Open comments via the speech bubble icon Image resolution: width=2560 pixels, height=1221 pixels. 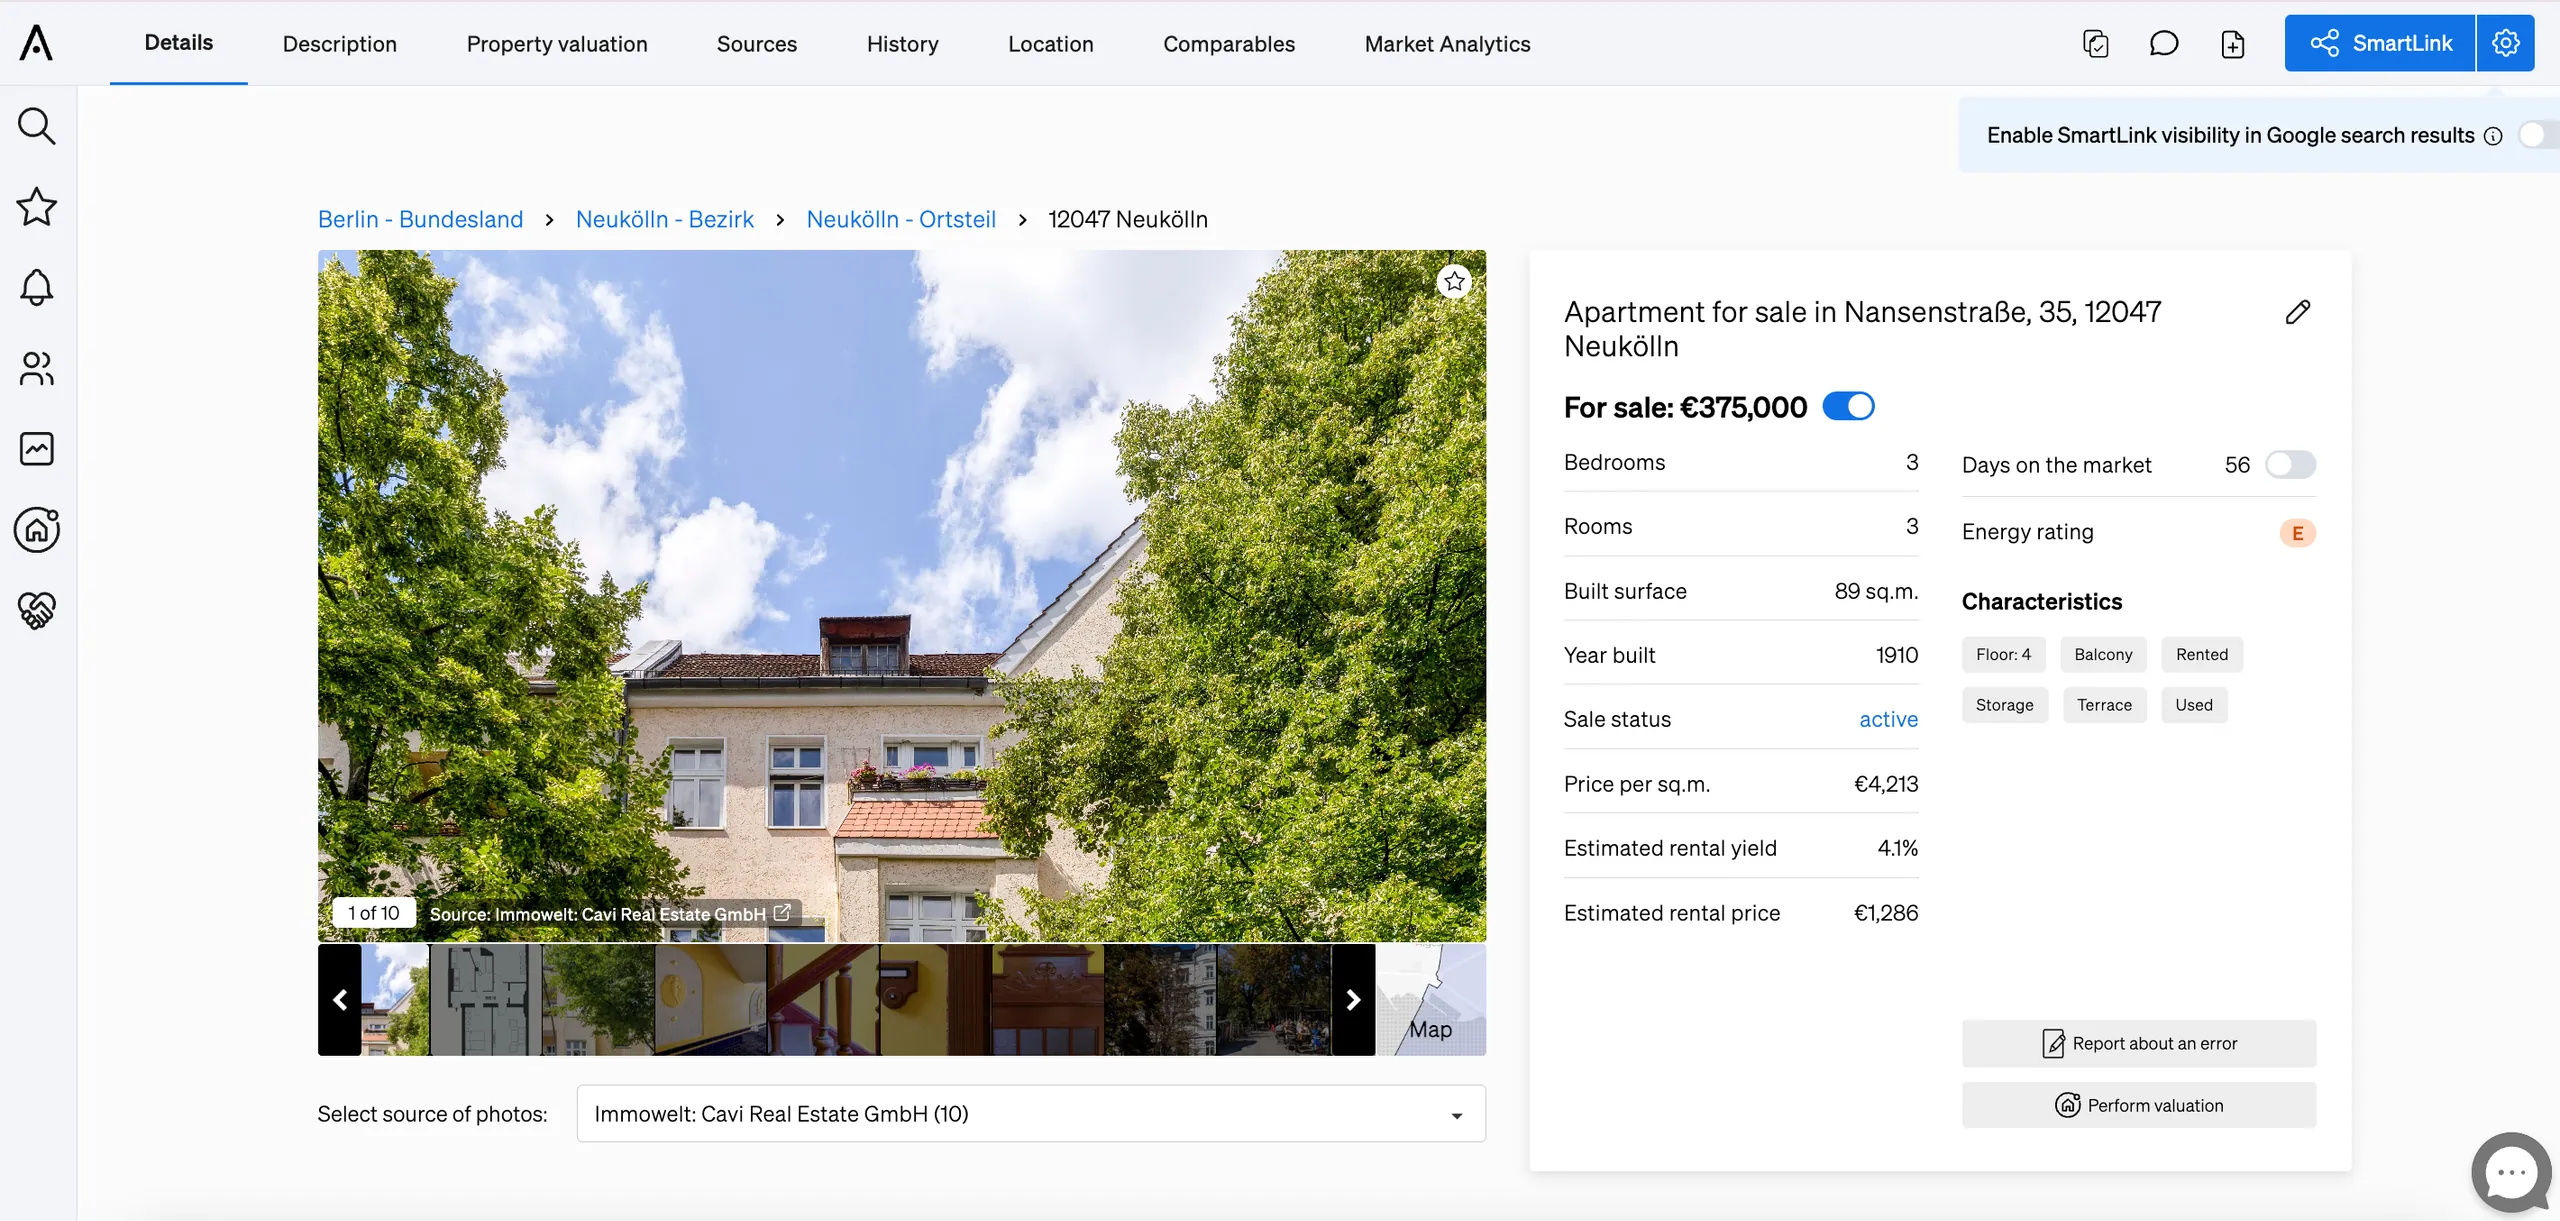tap(2164, 43)
